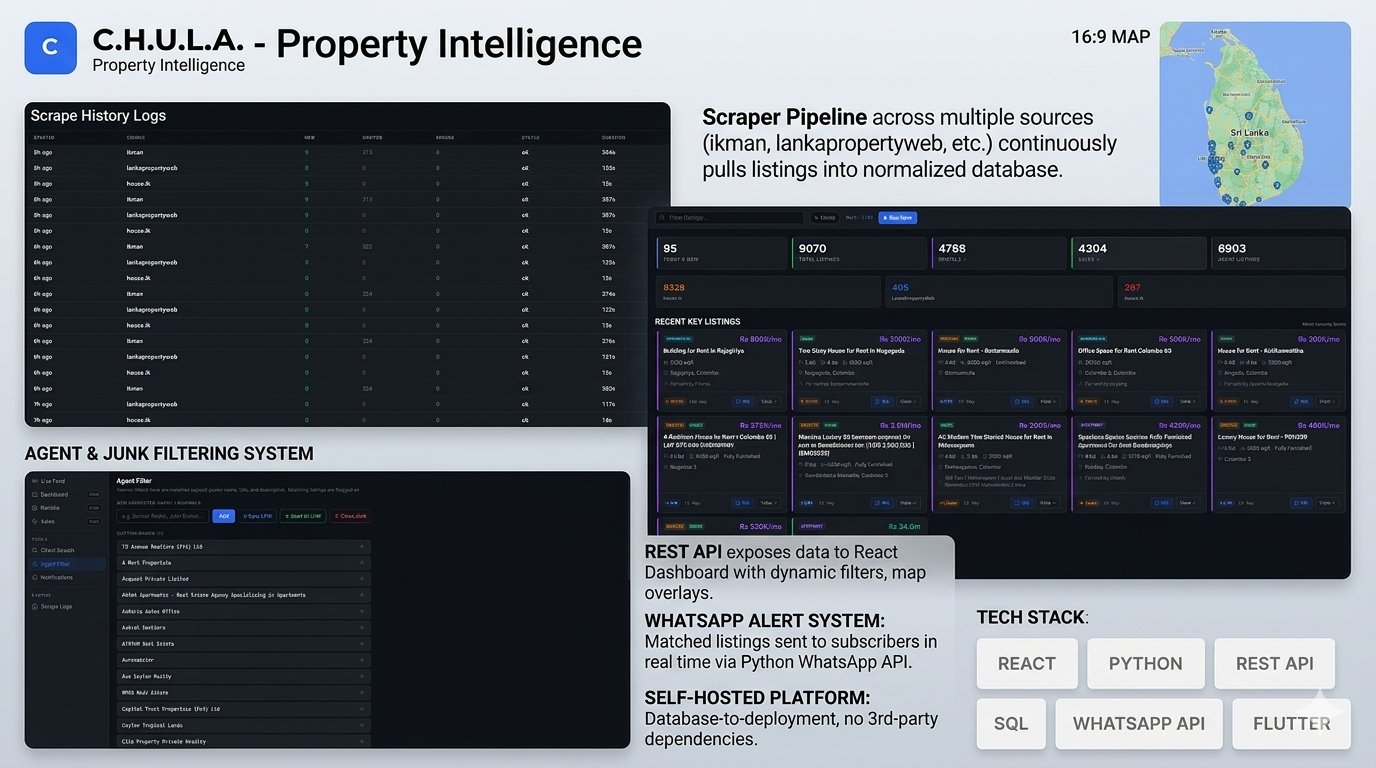Click the blue icon button on Rs 200K/mo card
This screenshot has width=1376, height=768.
point(1301,401)
